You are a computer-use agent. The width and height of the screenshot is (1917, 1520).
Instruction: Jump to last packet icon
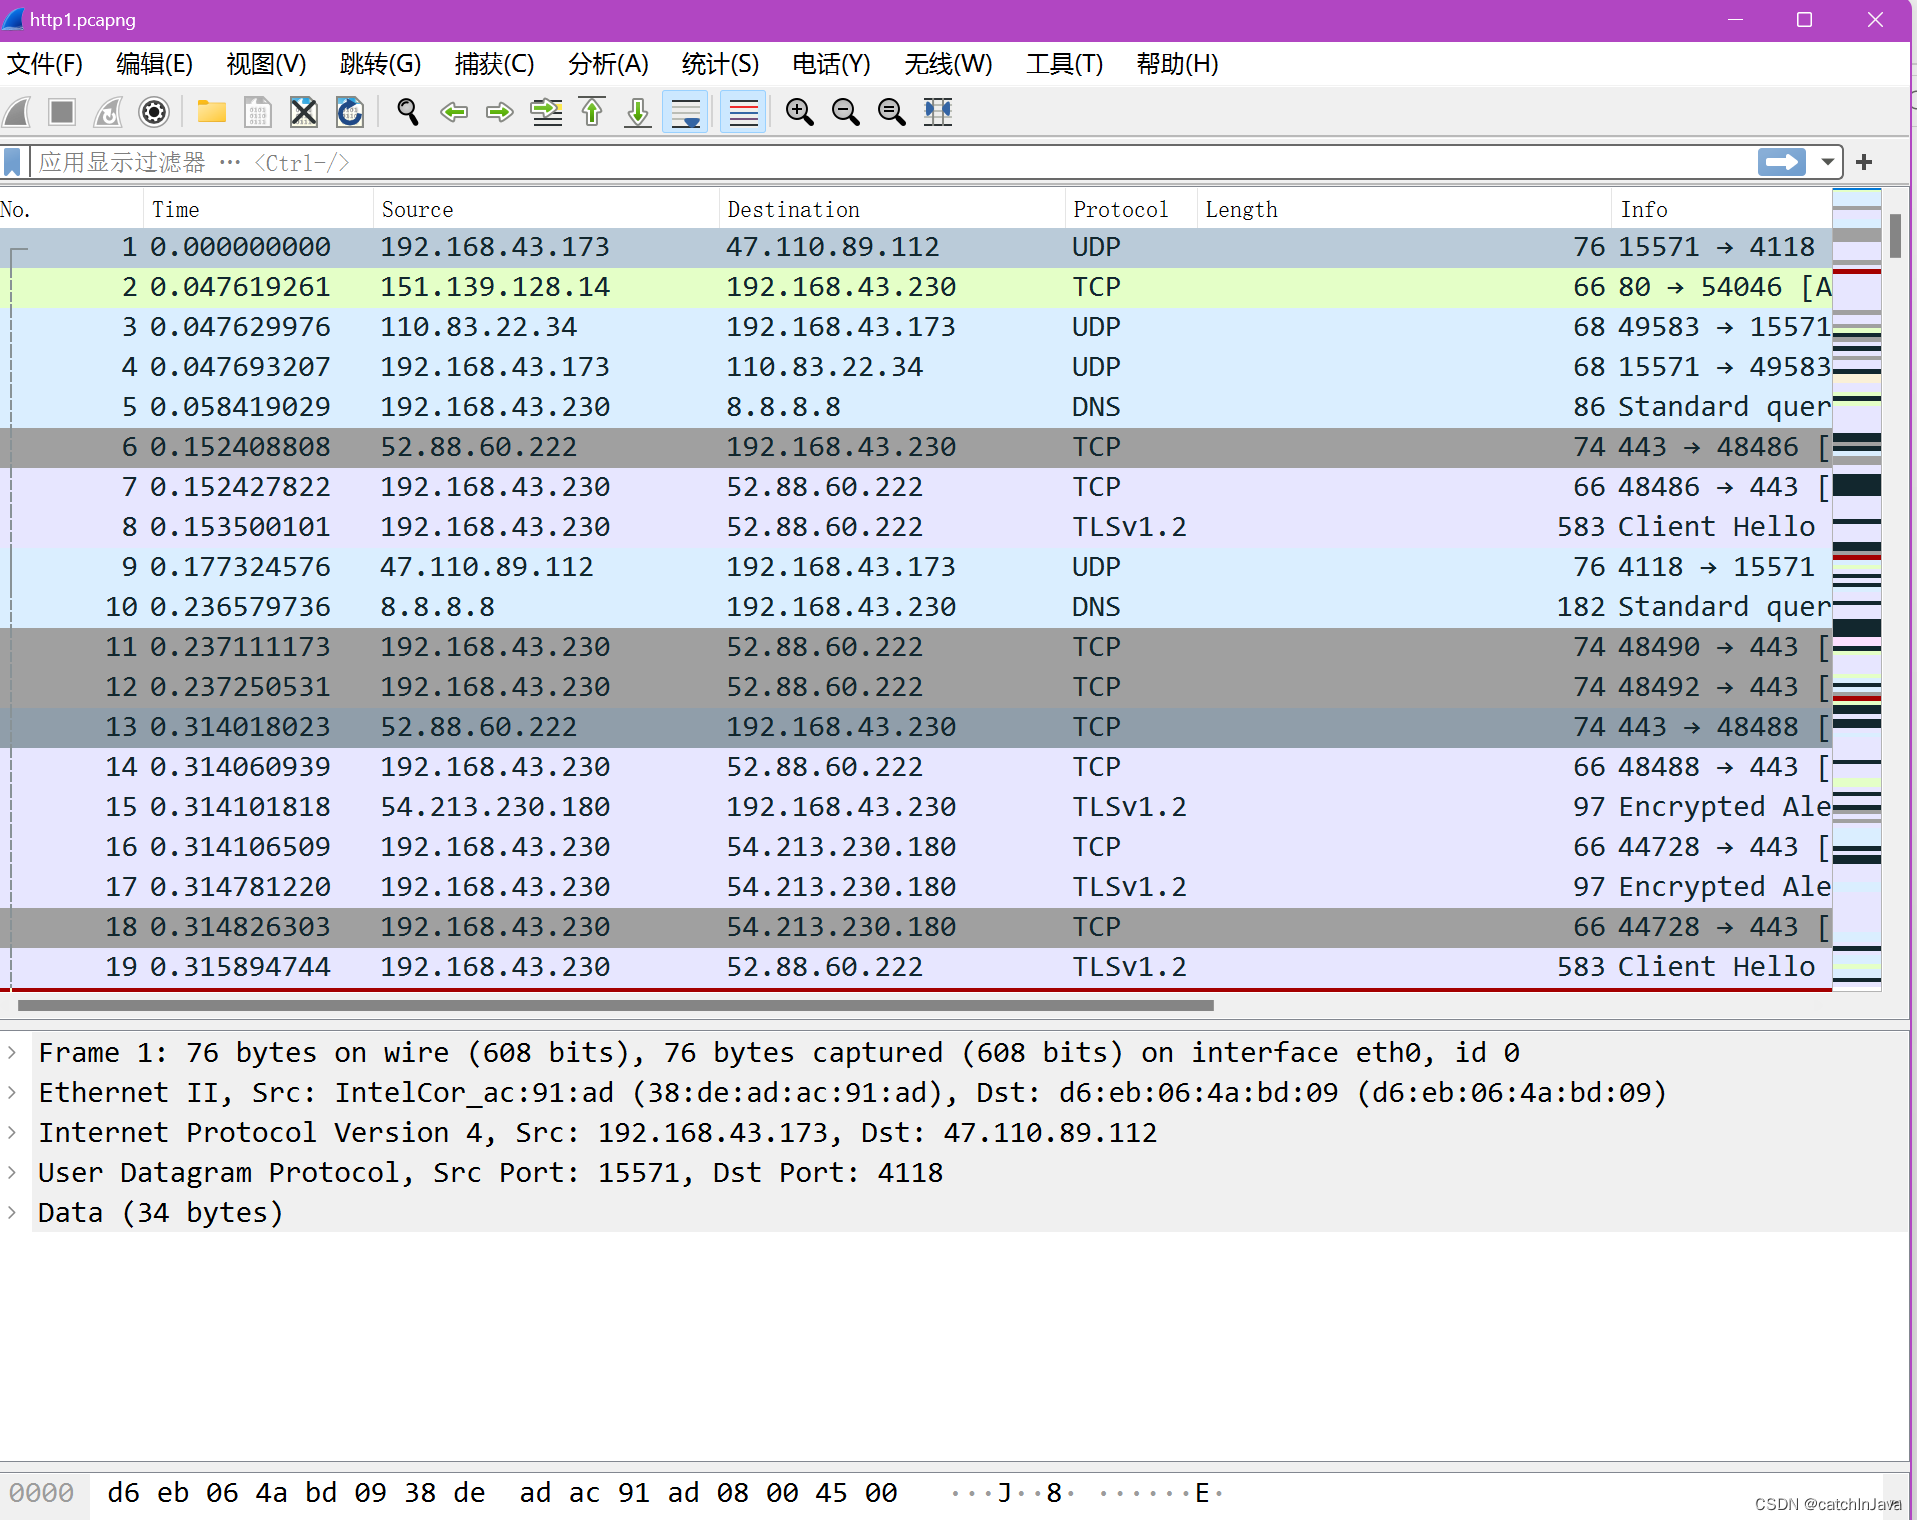click(x=638, y=112)
